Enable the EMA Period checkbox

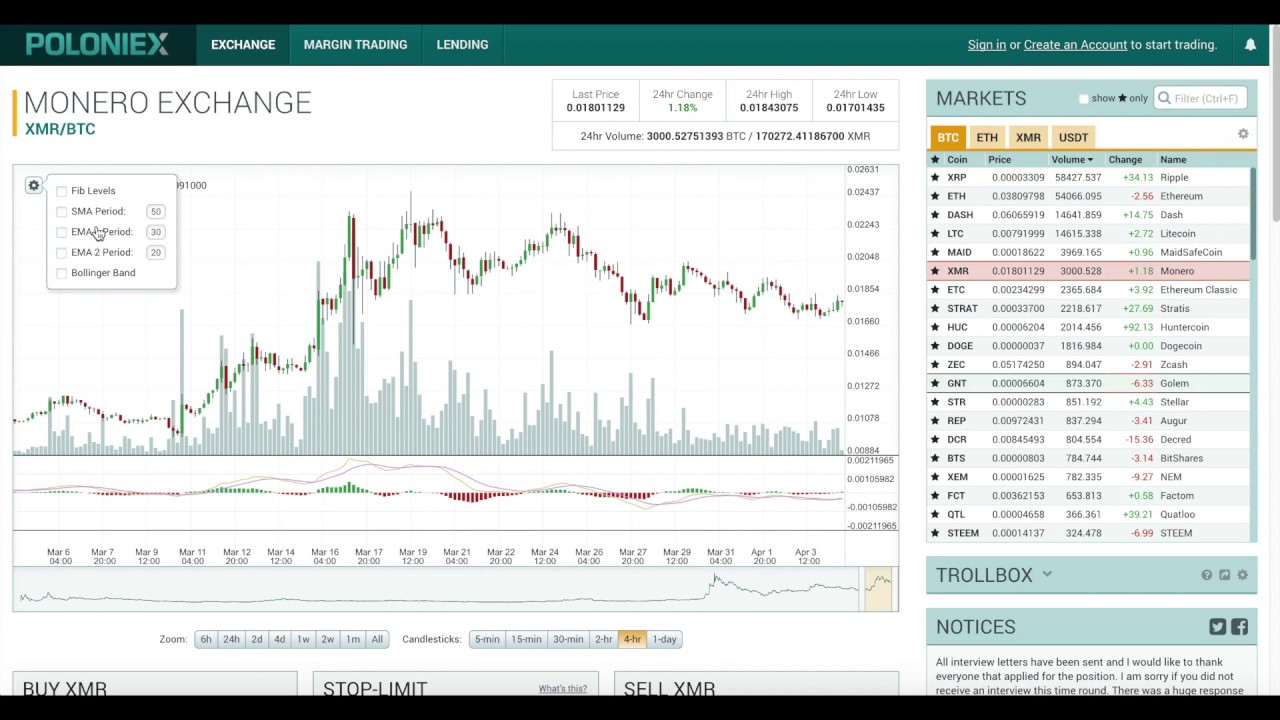click(x=62, y=232)
